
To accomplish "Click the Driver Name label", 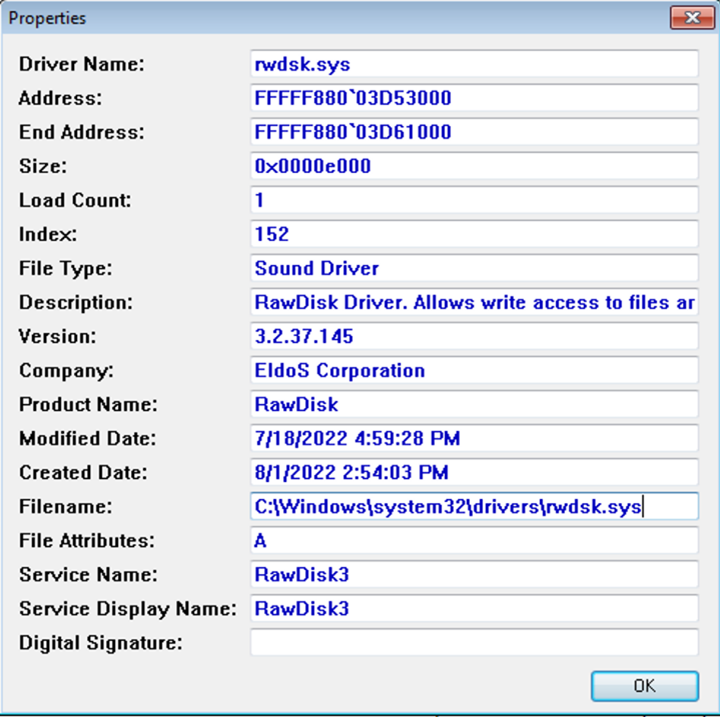I will click(x=81, y=64).
